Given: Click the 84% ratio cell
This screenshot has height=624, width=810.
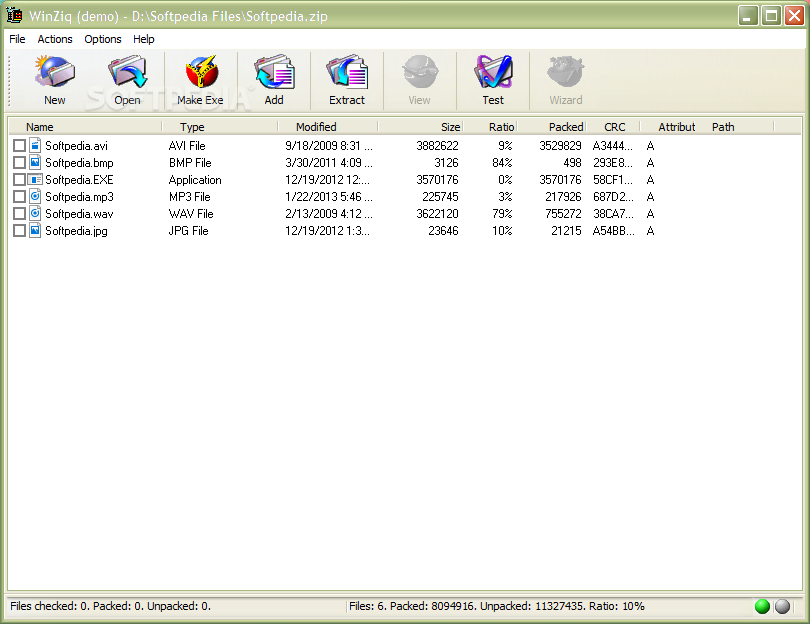Looking at the screenshot, I should pyautogui.click(x=502, y=163).
